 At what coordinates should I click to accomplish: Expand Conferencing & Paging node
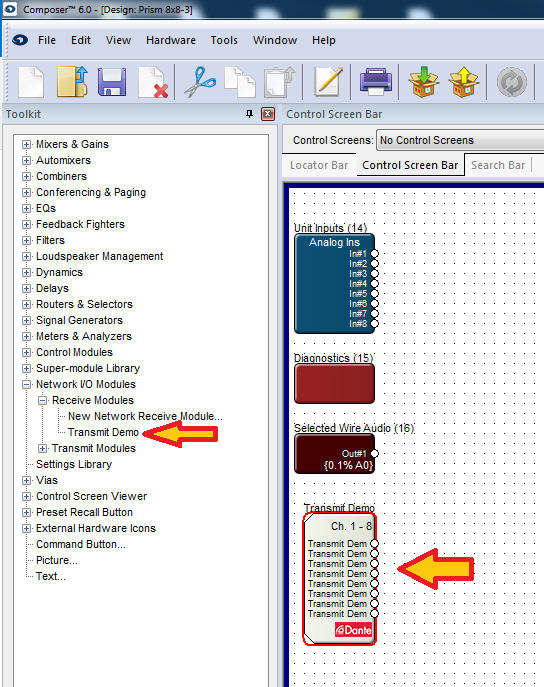coord(27,192)
